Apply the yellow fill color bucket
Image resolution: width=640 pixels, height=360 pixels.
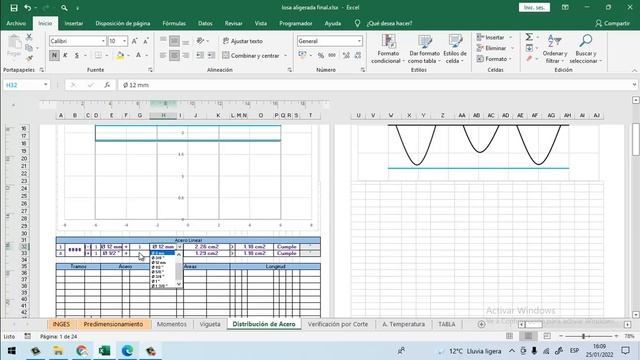(x=120, y=55)
